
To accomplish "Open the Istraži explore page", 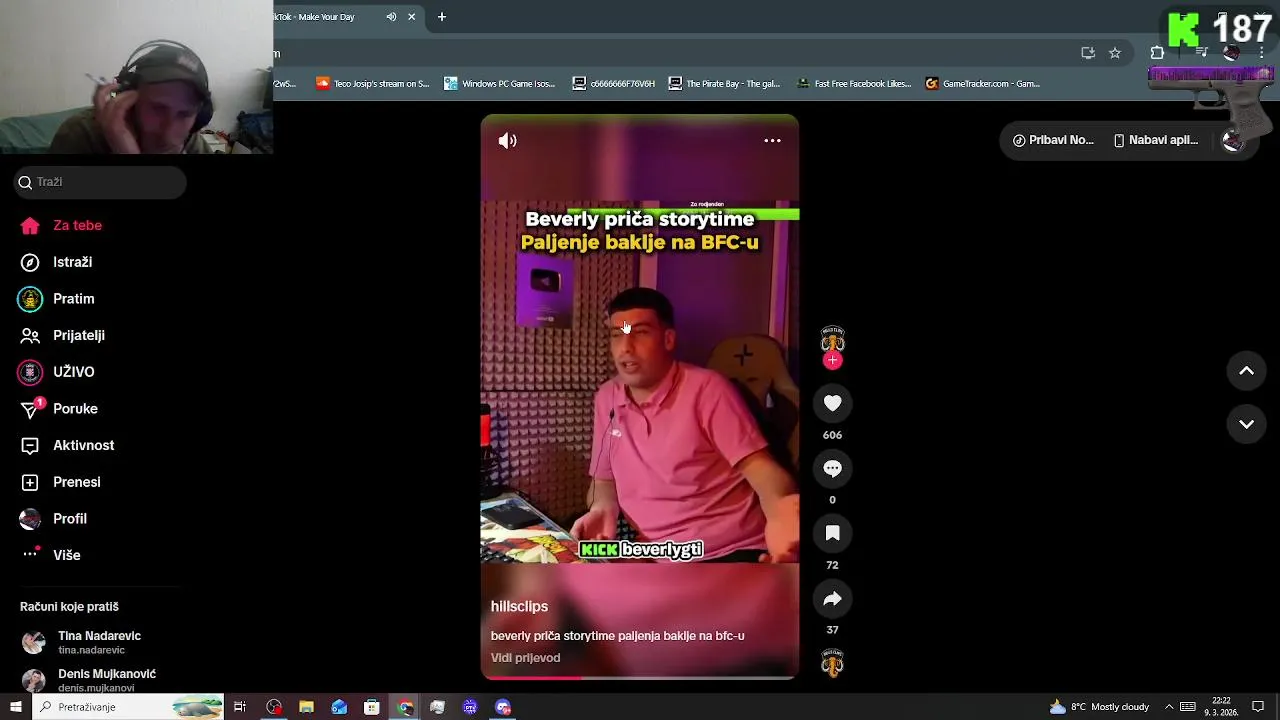I will (x=57, y=262).
